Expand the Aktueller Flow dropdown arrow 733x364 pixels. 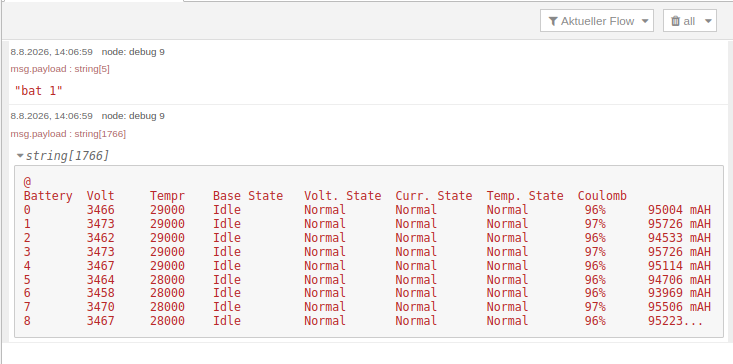tap(645, 21)
